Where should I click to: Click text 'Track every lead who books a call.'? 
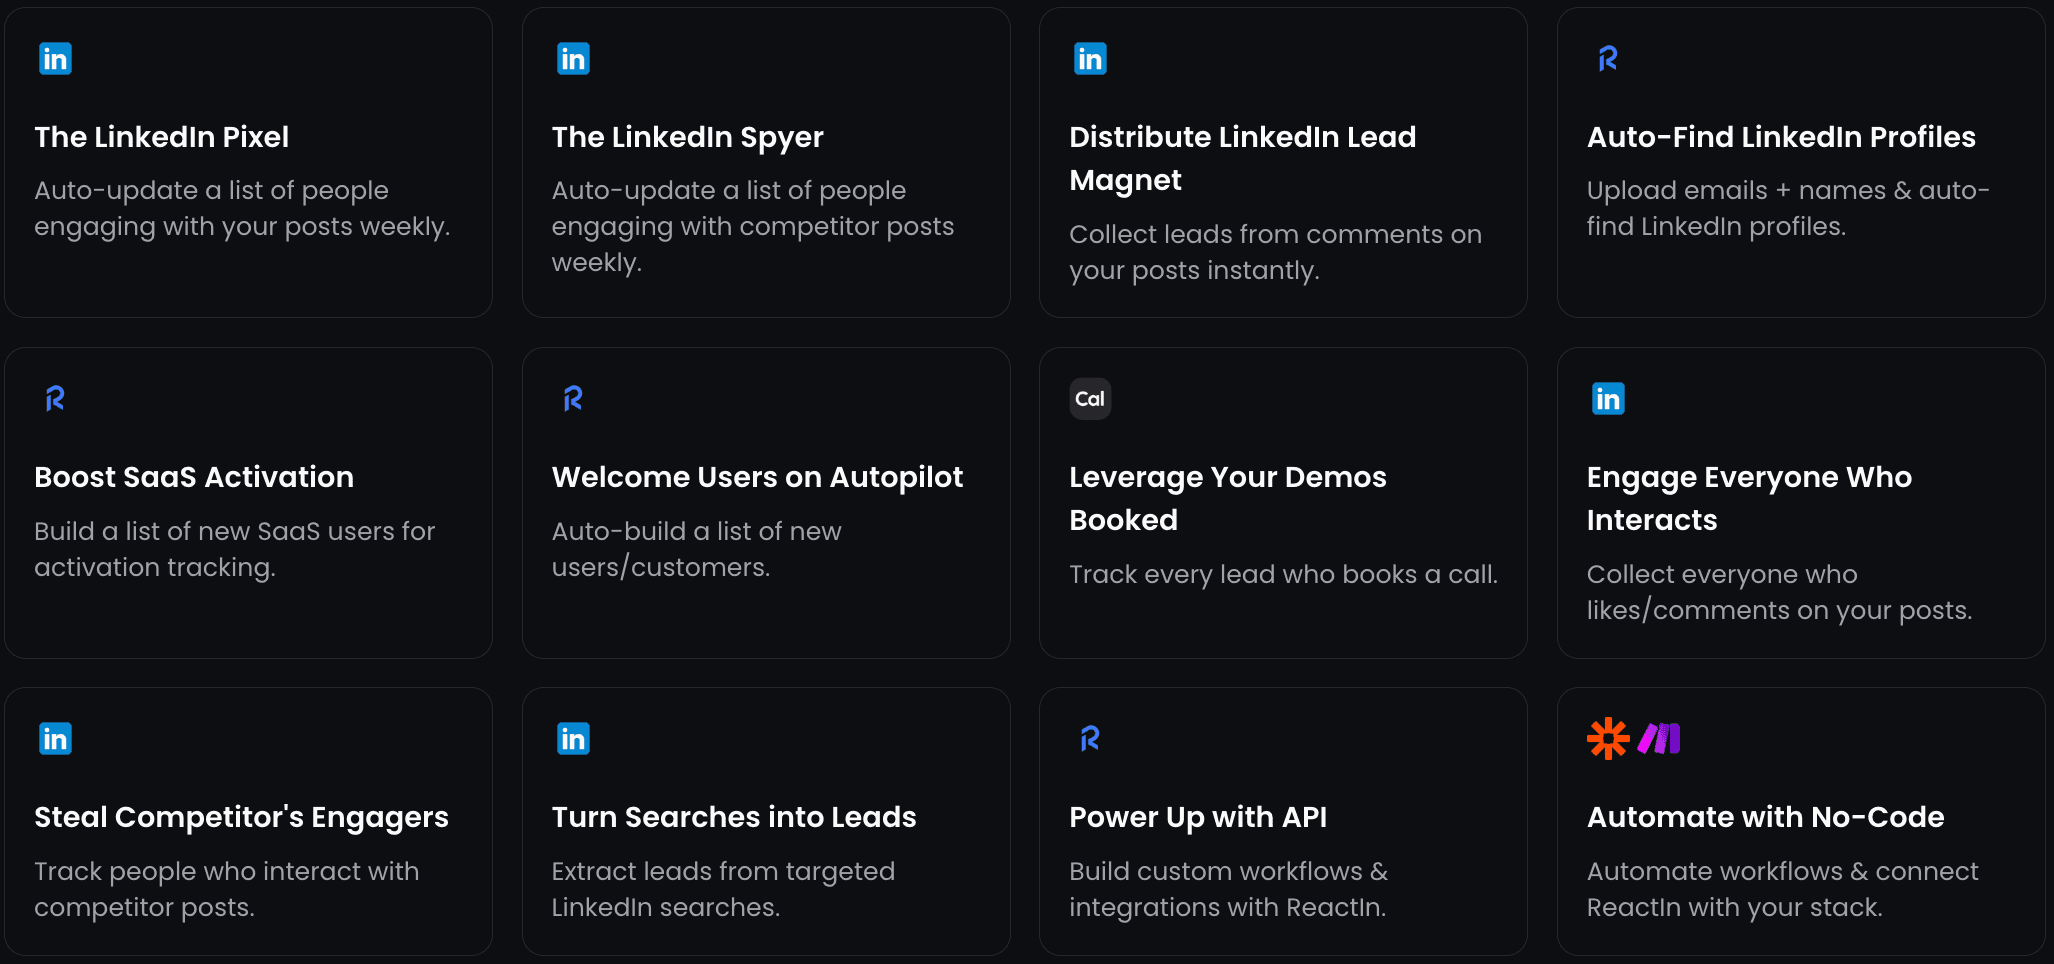point(1283,575)
